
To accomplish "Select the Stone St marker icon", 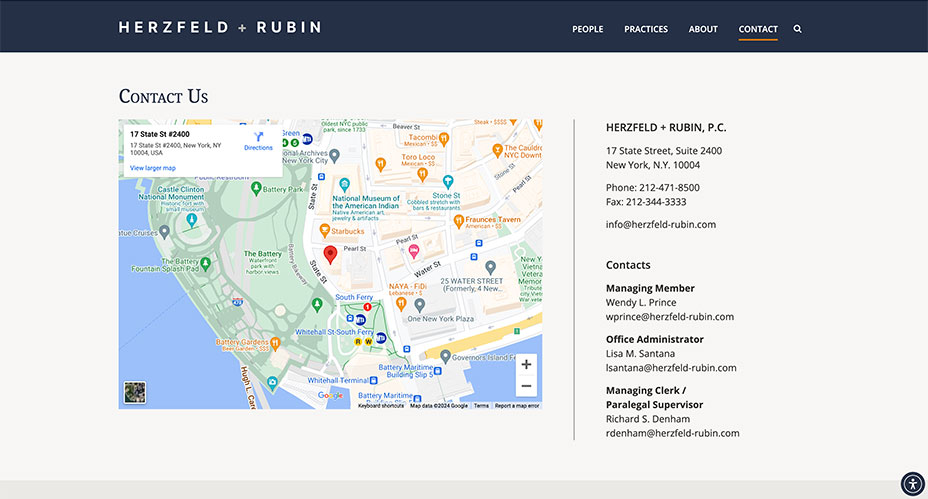I will [448, 181].
